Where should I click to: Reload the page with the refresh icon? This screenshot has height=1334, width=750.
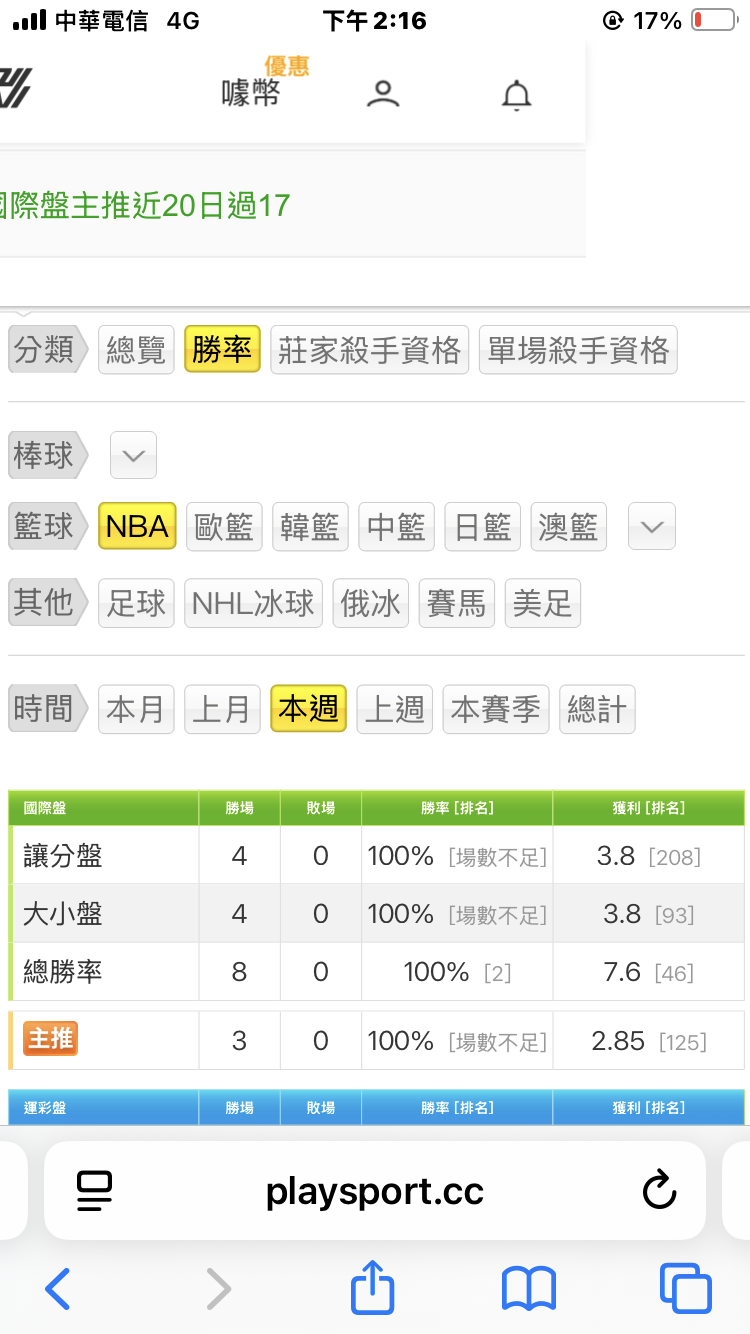coord(659,1190)
